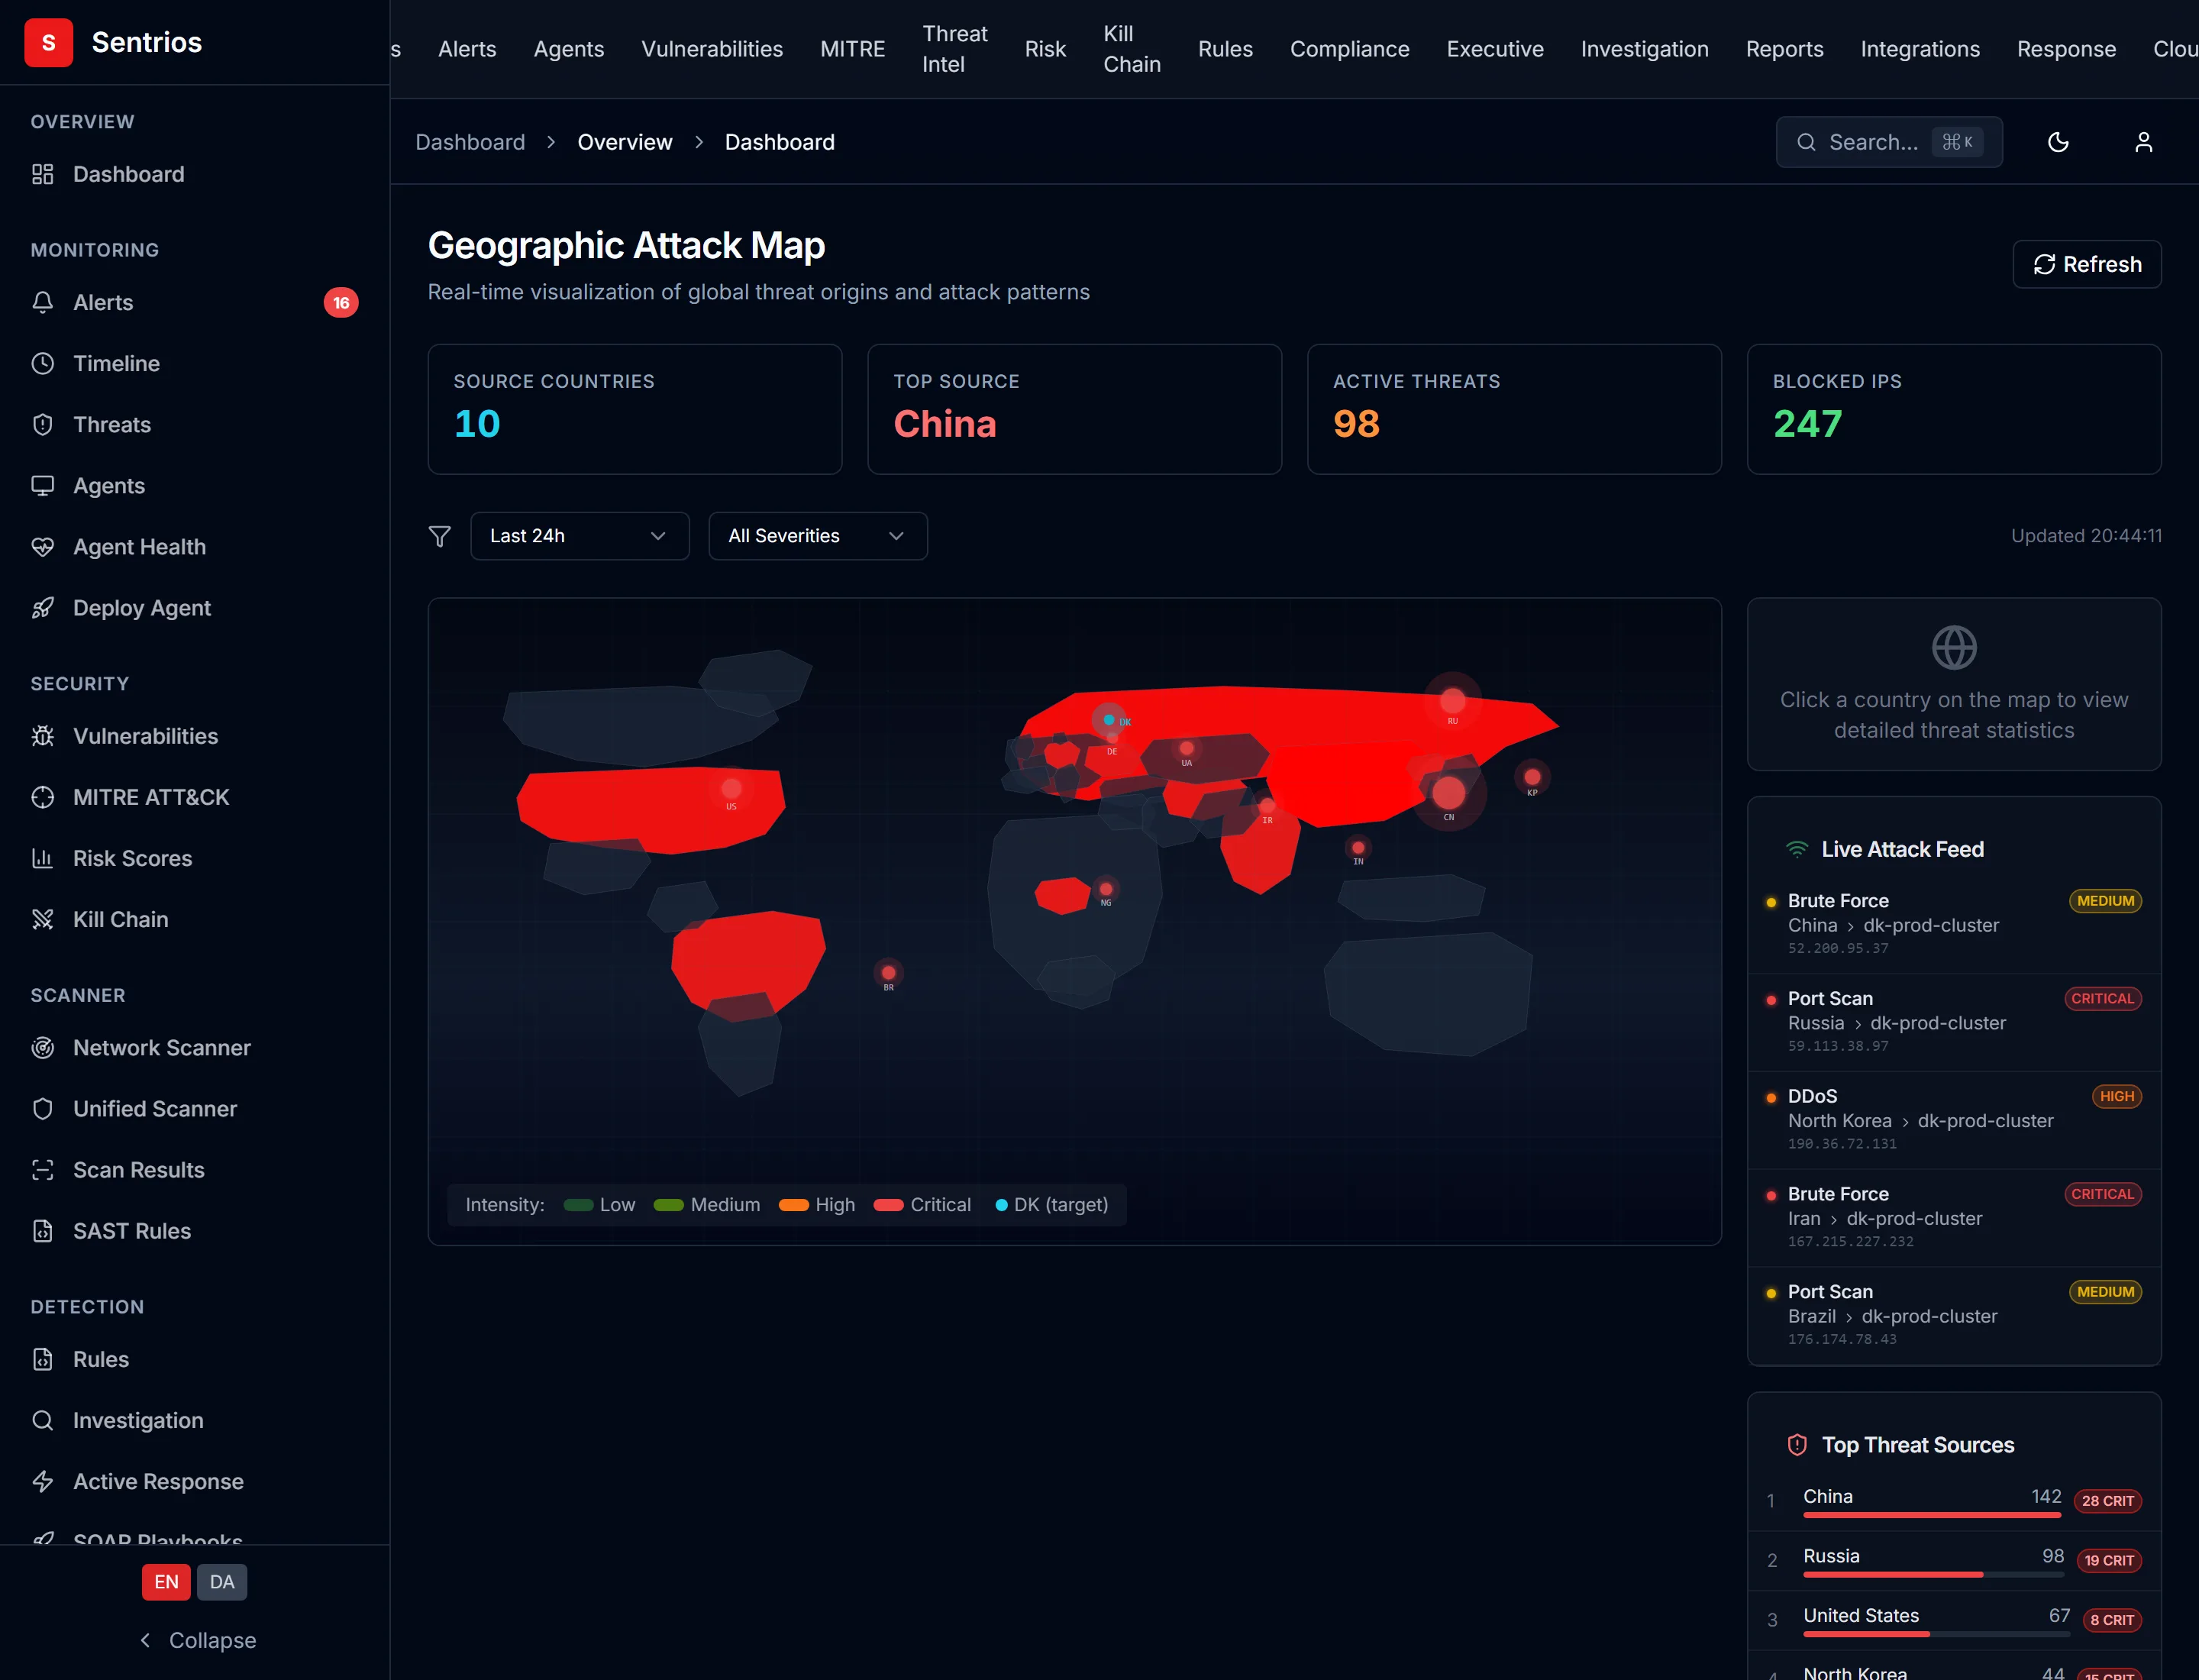
Task: Click the Overview breadcrumb link
Action: pos(625,142)
